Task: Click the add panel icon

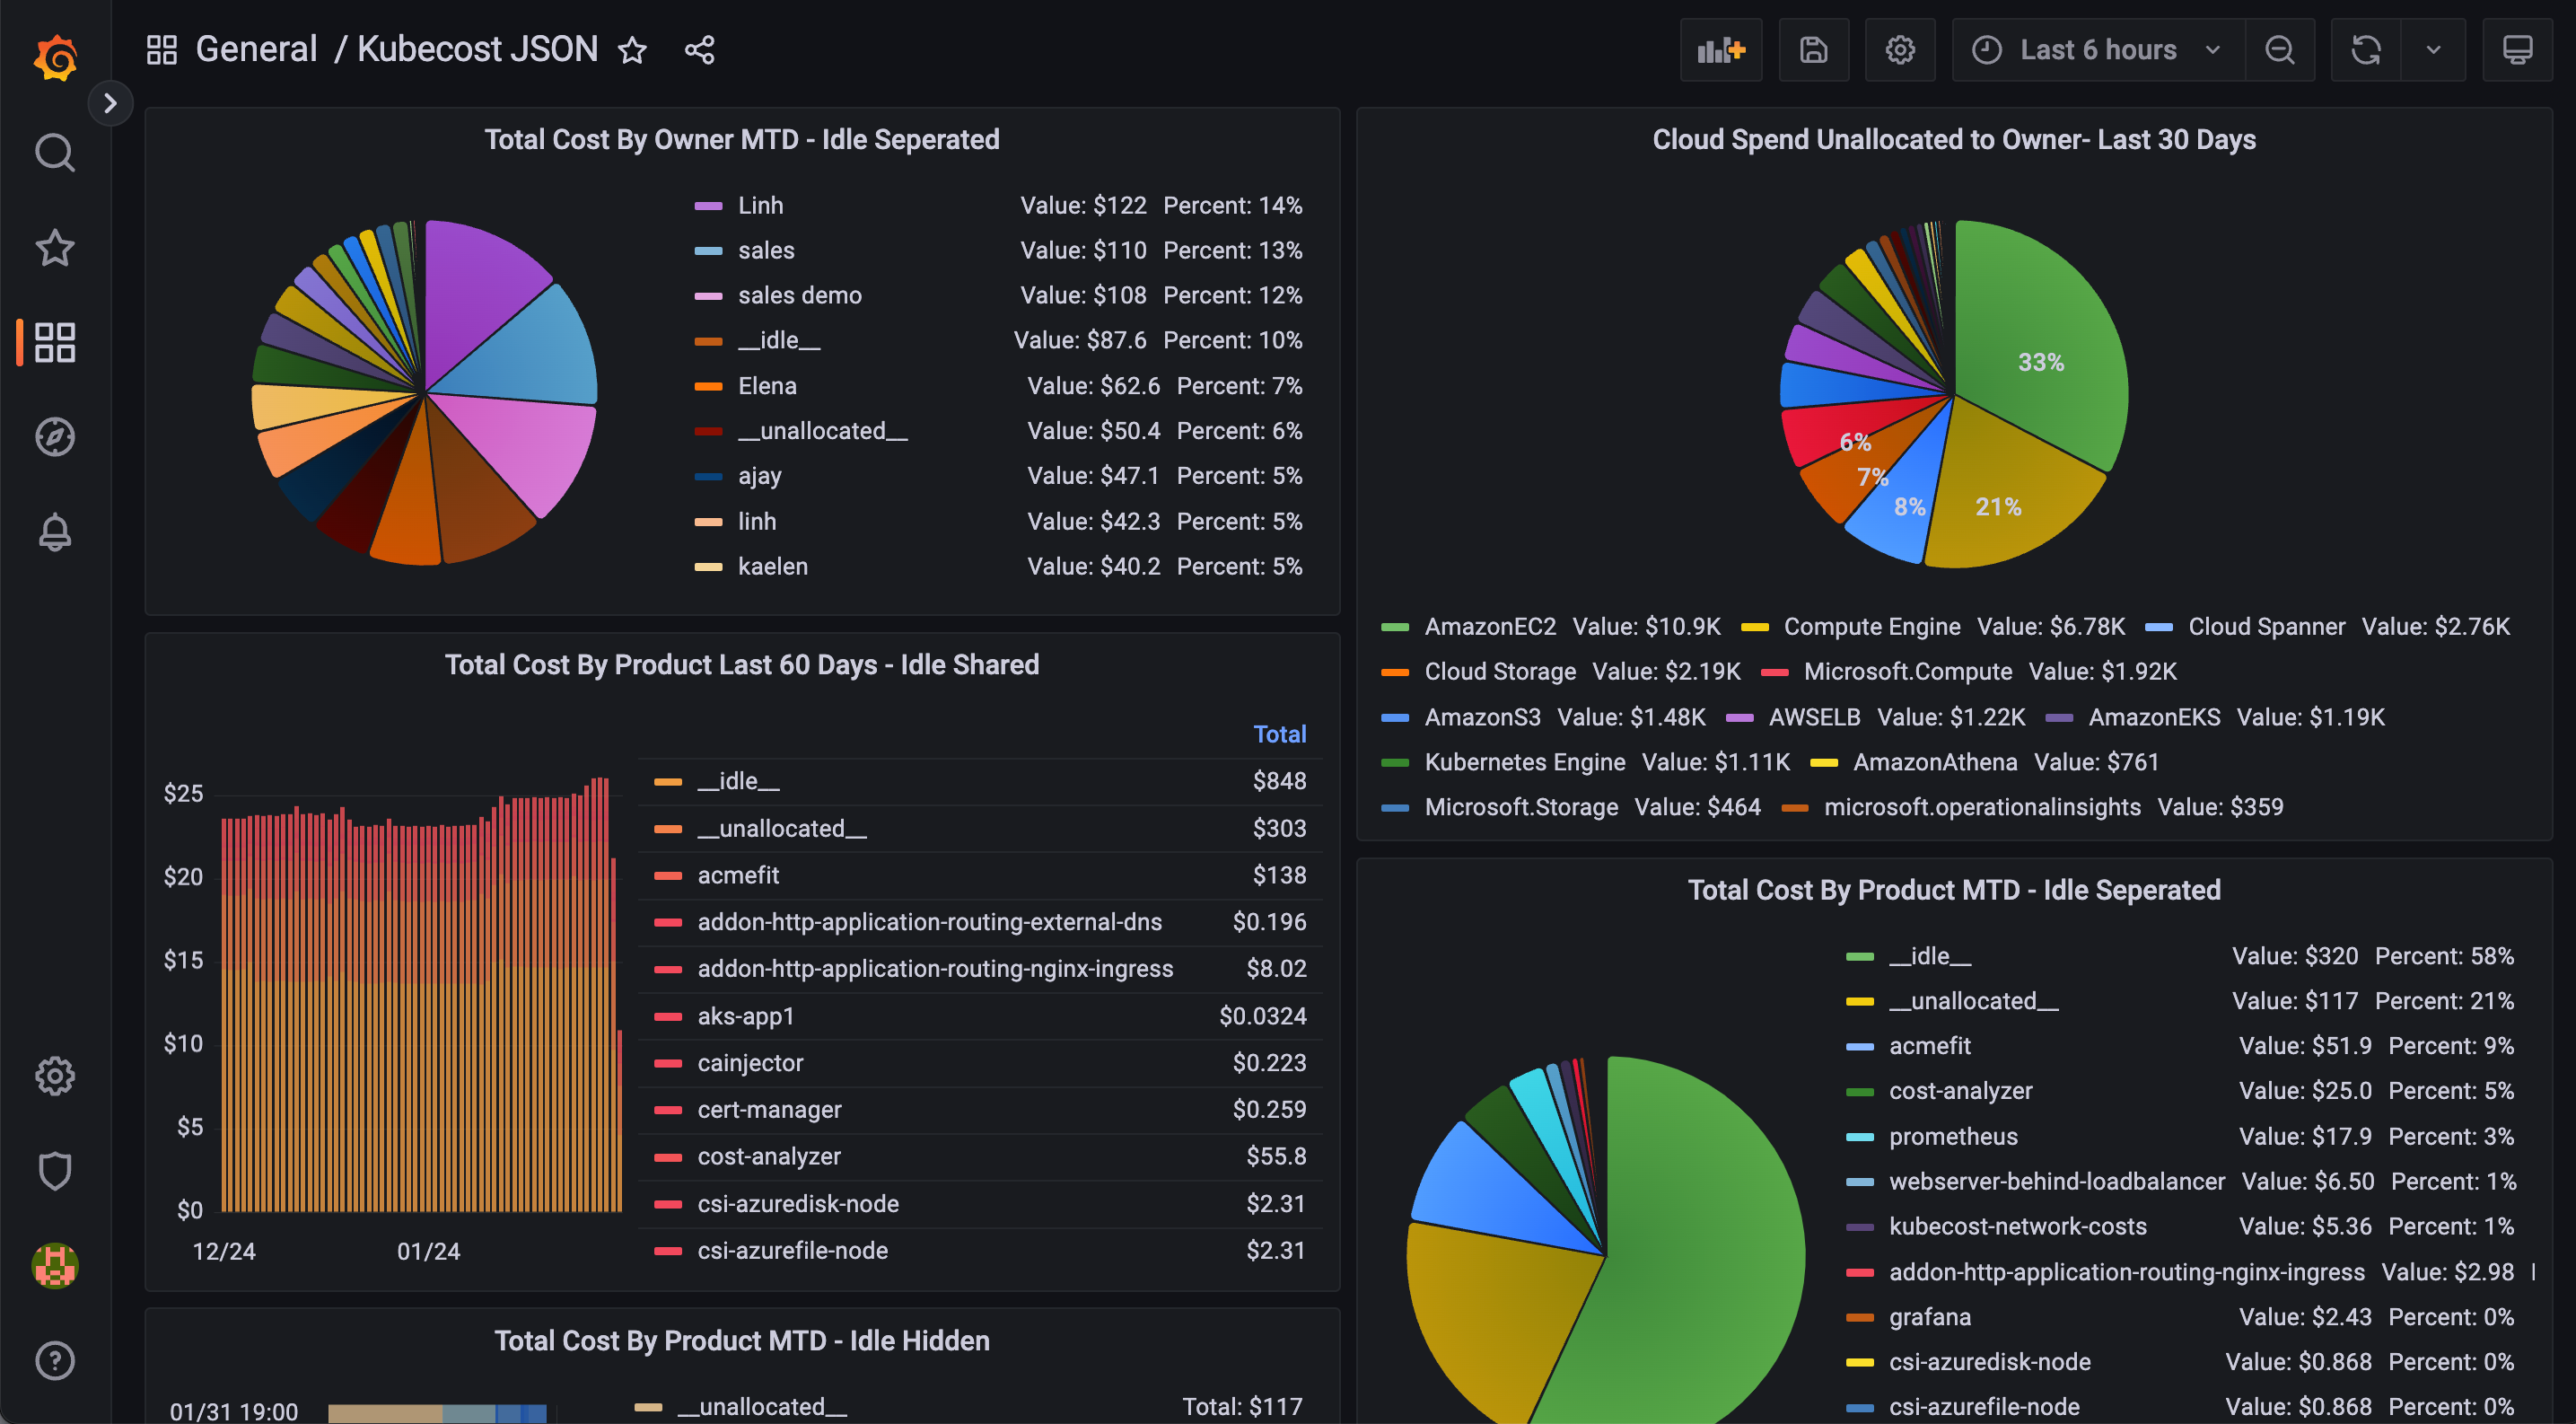Action: [x=1721, y=49]
